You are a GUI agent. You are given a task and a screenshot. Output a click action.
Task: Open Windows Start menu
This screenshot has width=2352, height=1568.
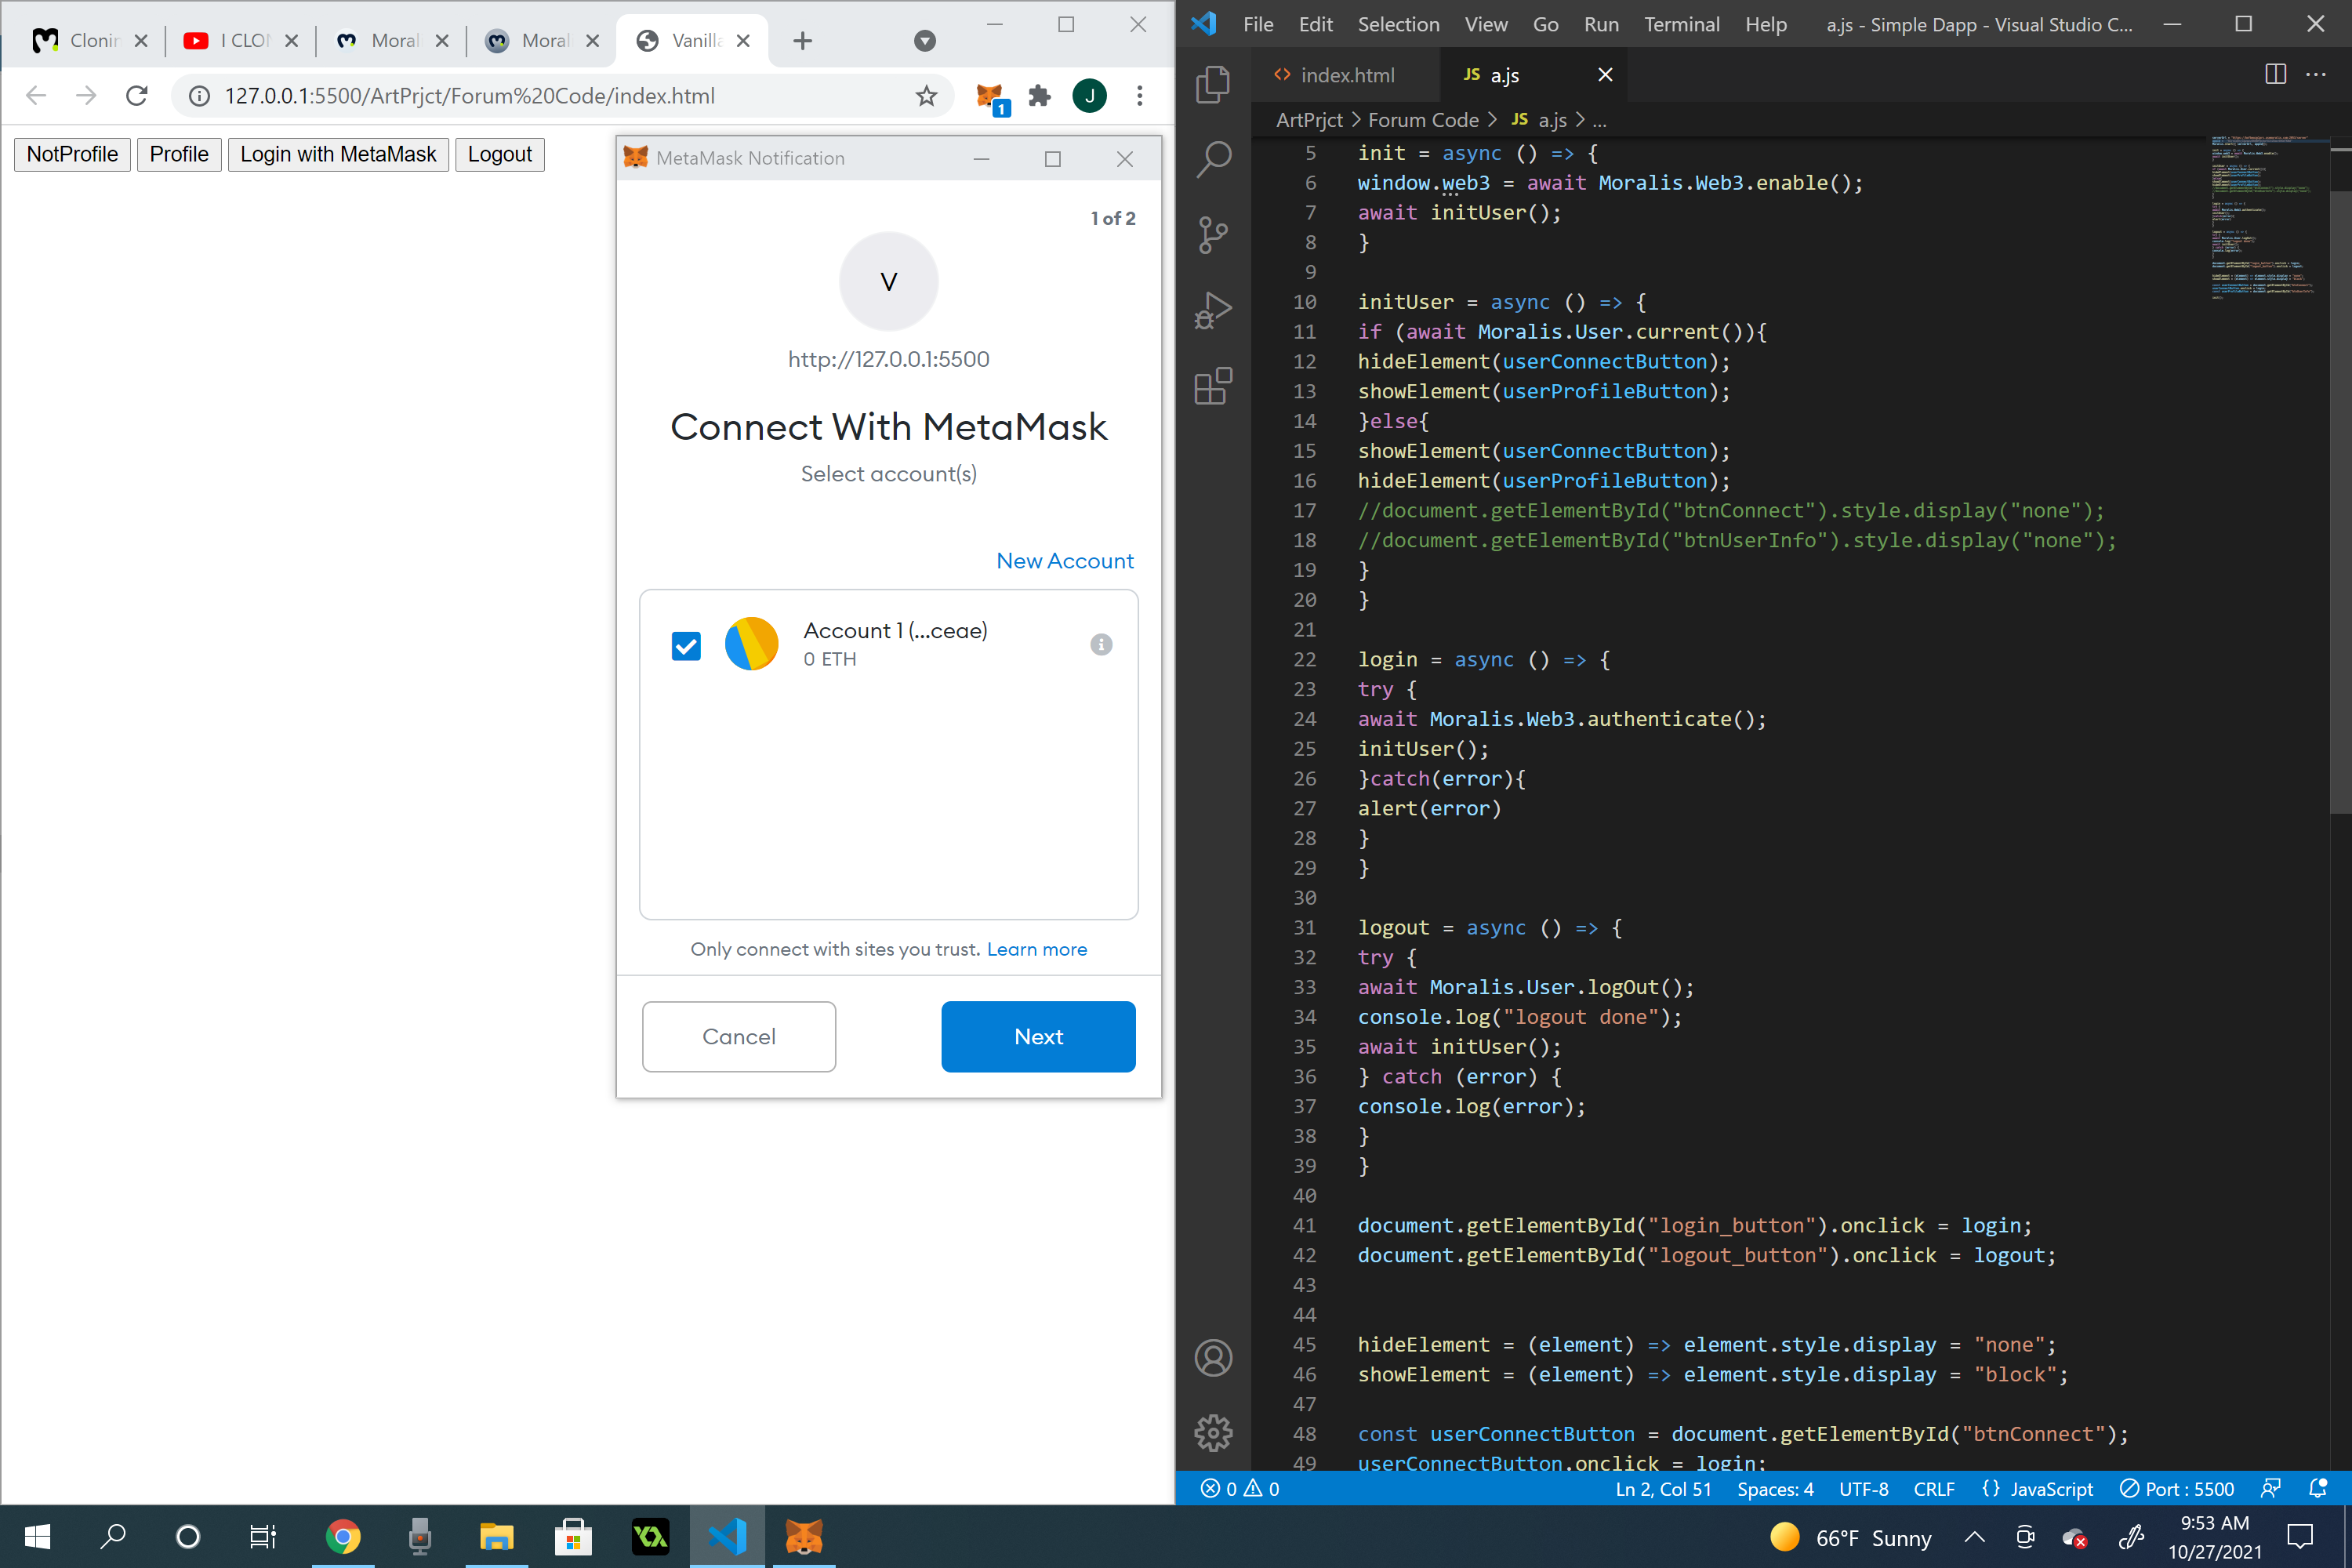pos(37,1536)
